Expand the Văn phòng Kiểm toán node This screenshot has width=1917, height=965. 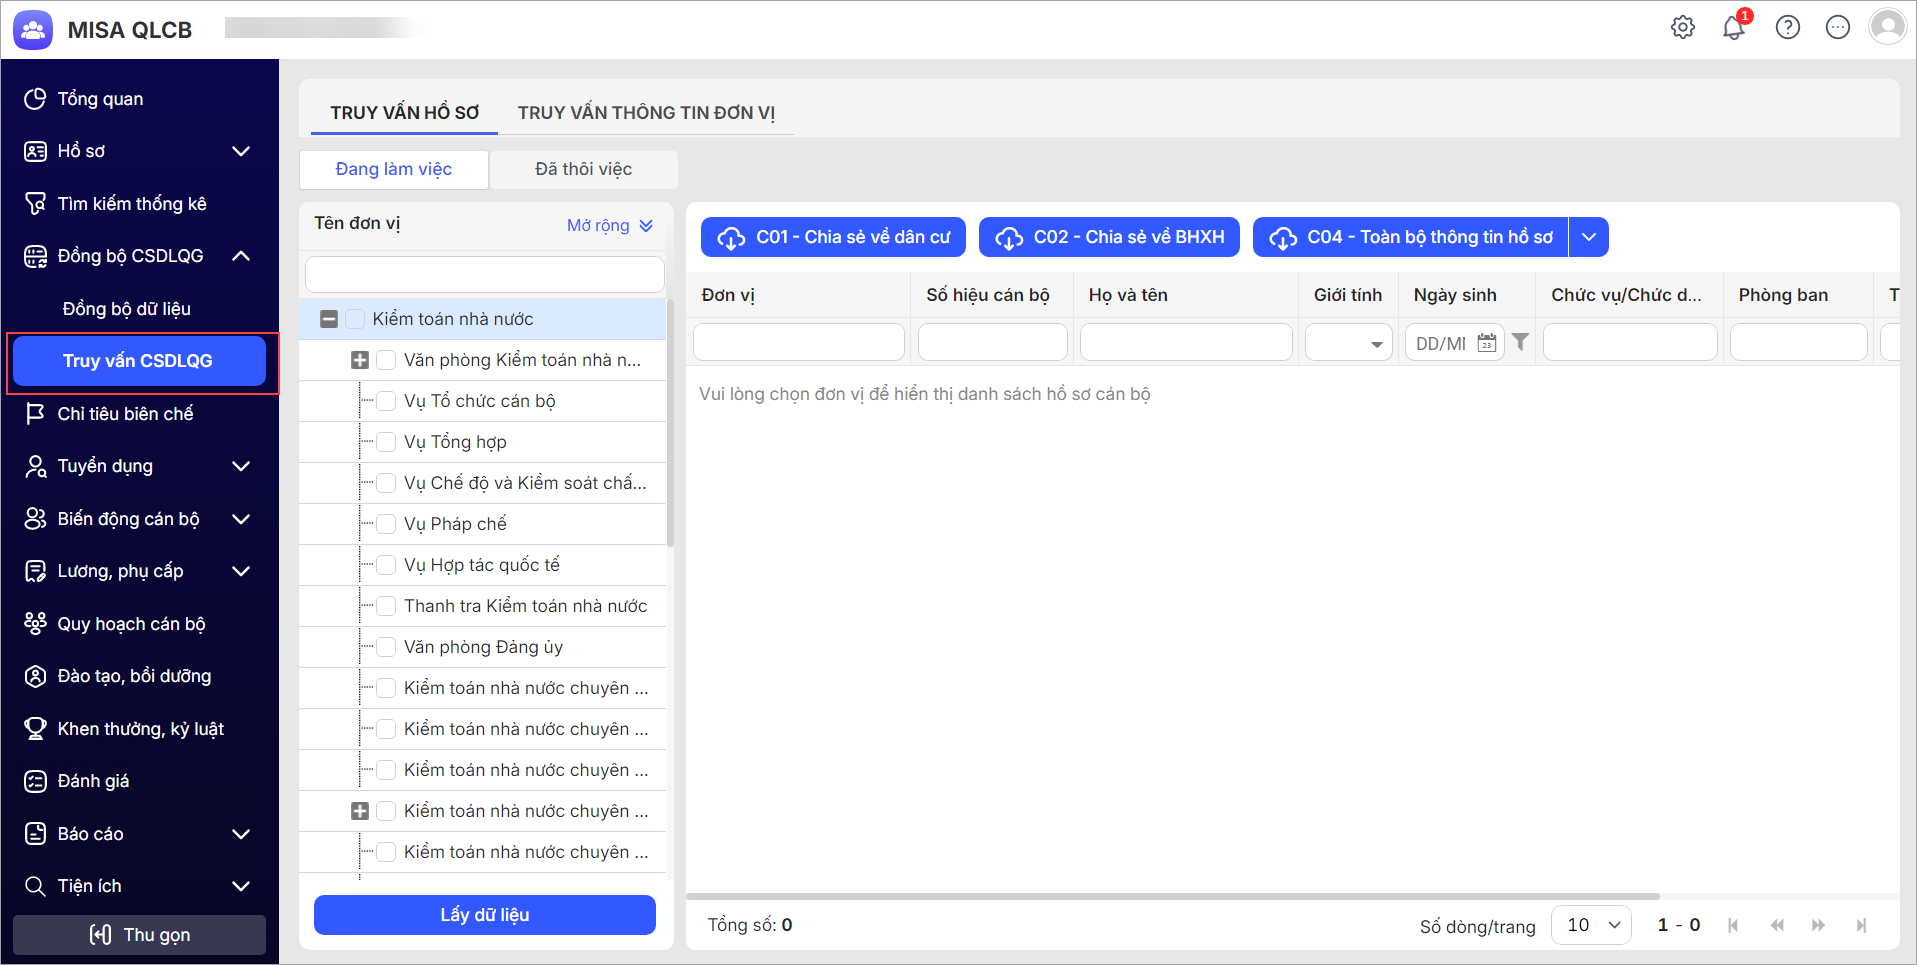[x=360, y=360]
